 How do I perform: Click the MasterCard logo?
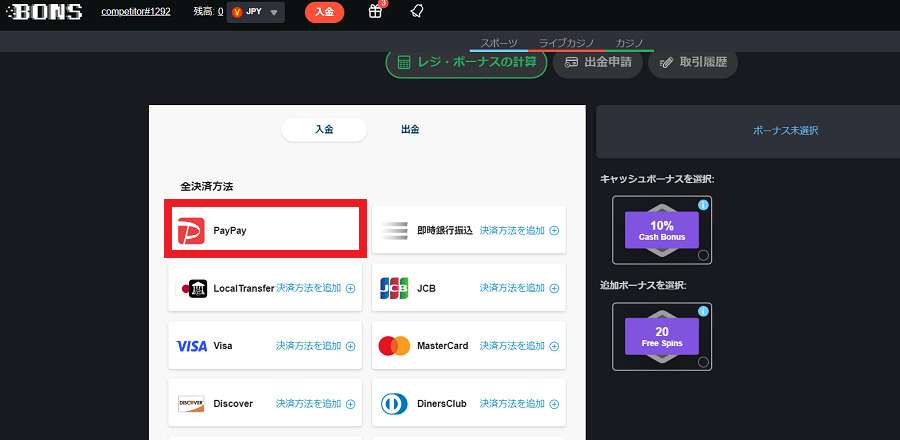(x=394, y=346)
